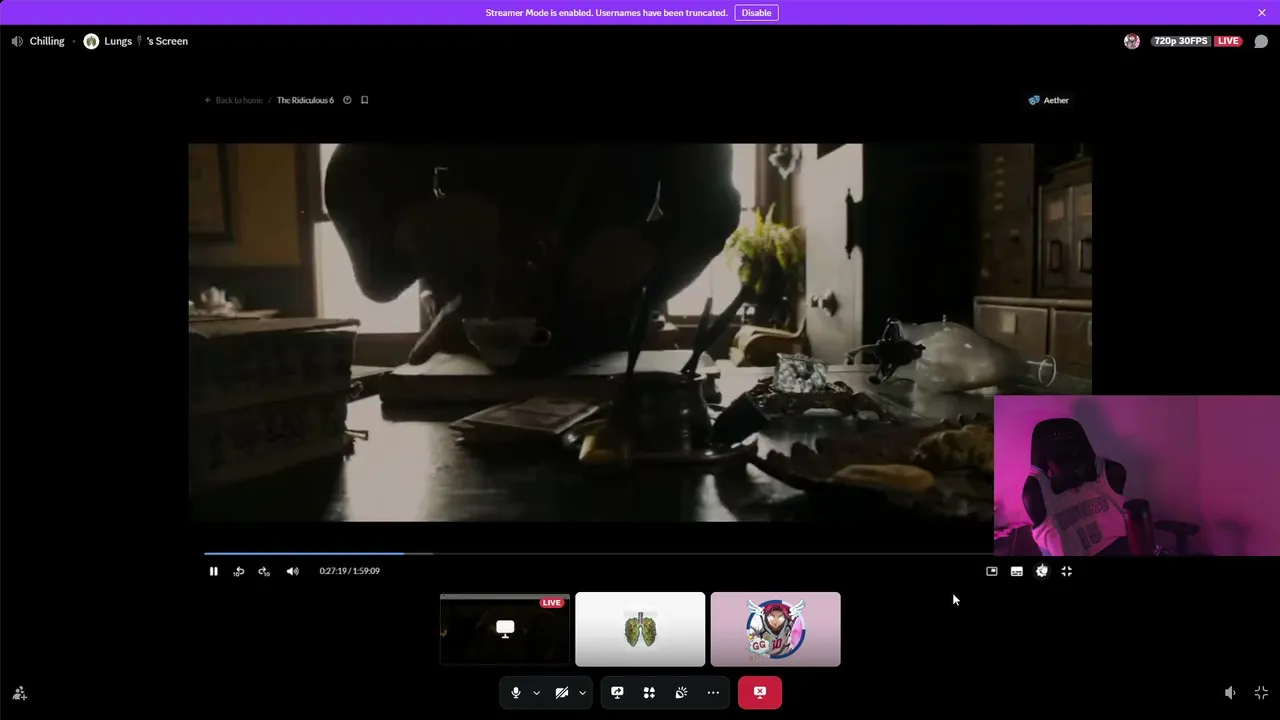Disable Streamer Mode
1280x720 pixels.
coord(756,13)
